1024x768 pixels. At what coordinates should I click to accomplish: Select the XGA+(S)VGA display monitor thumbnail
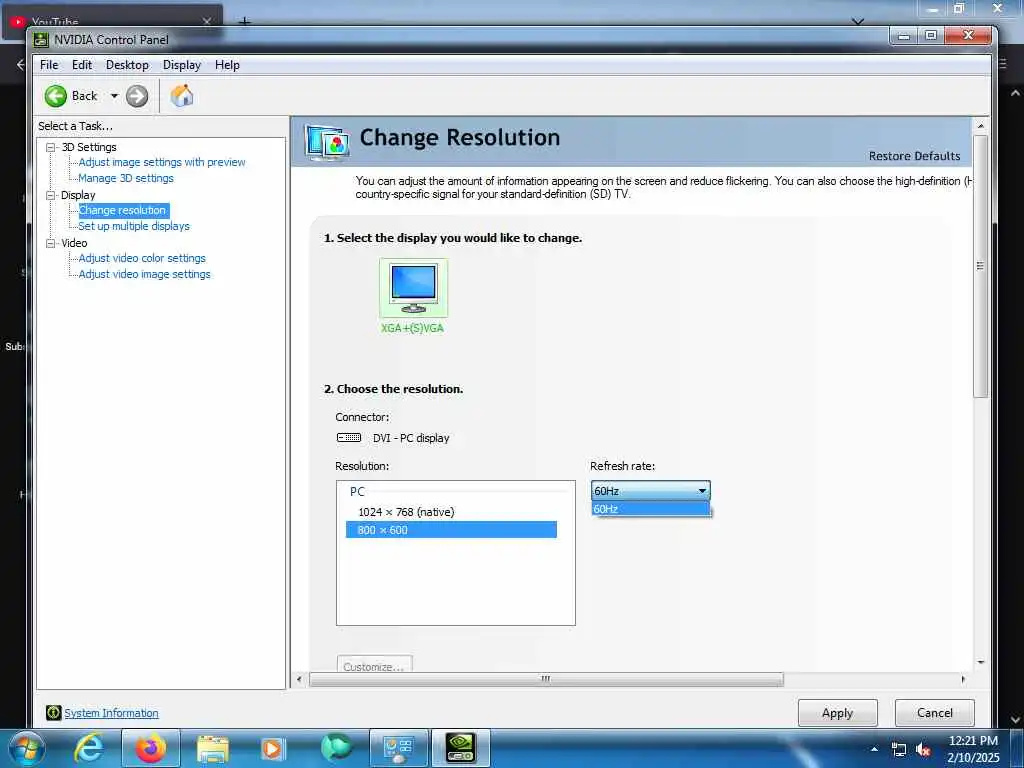[413, 288]
